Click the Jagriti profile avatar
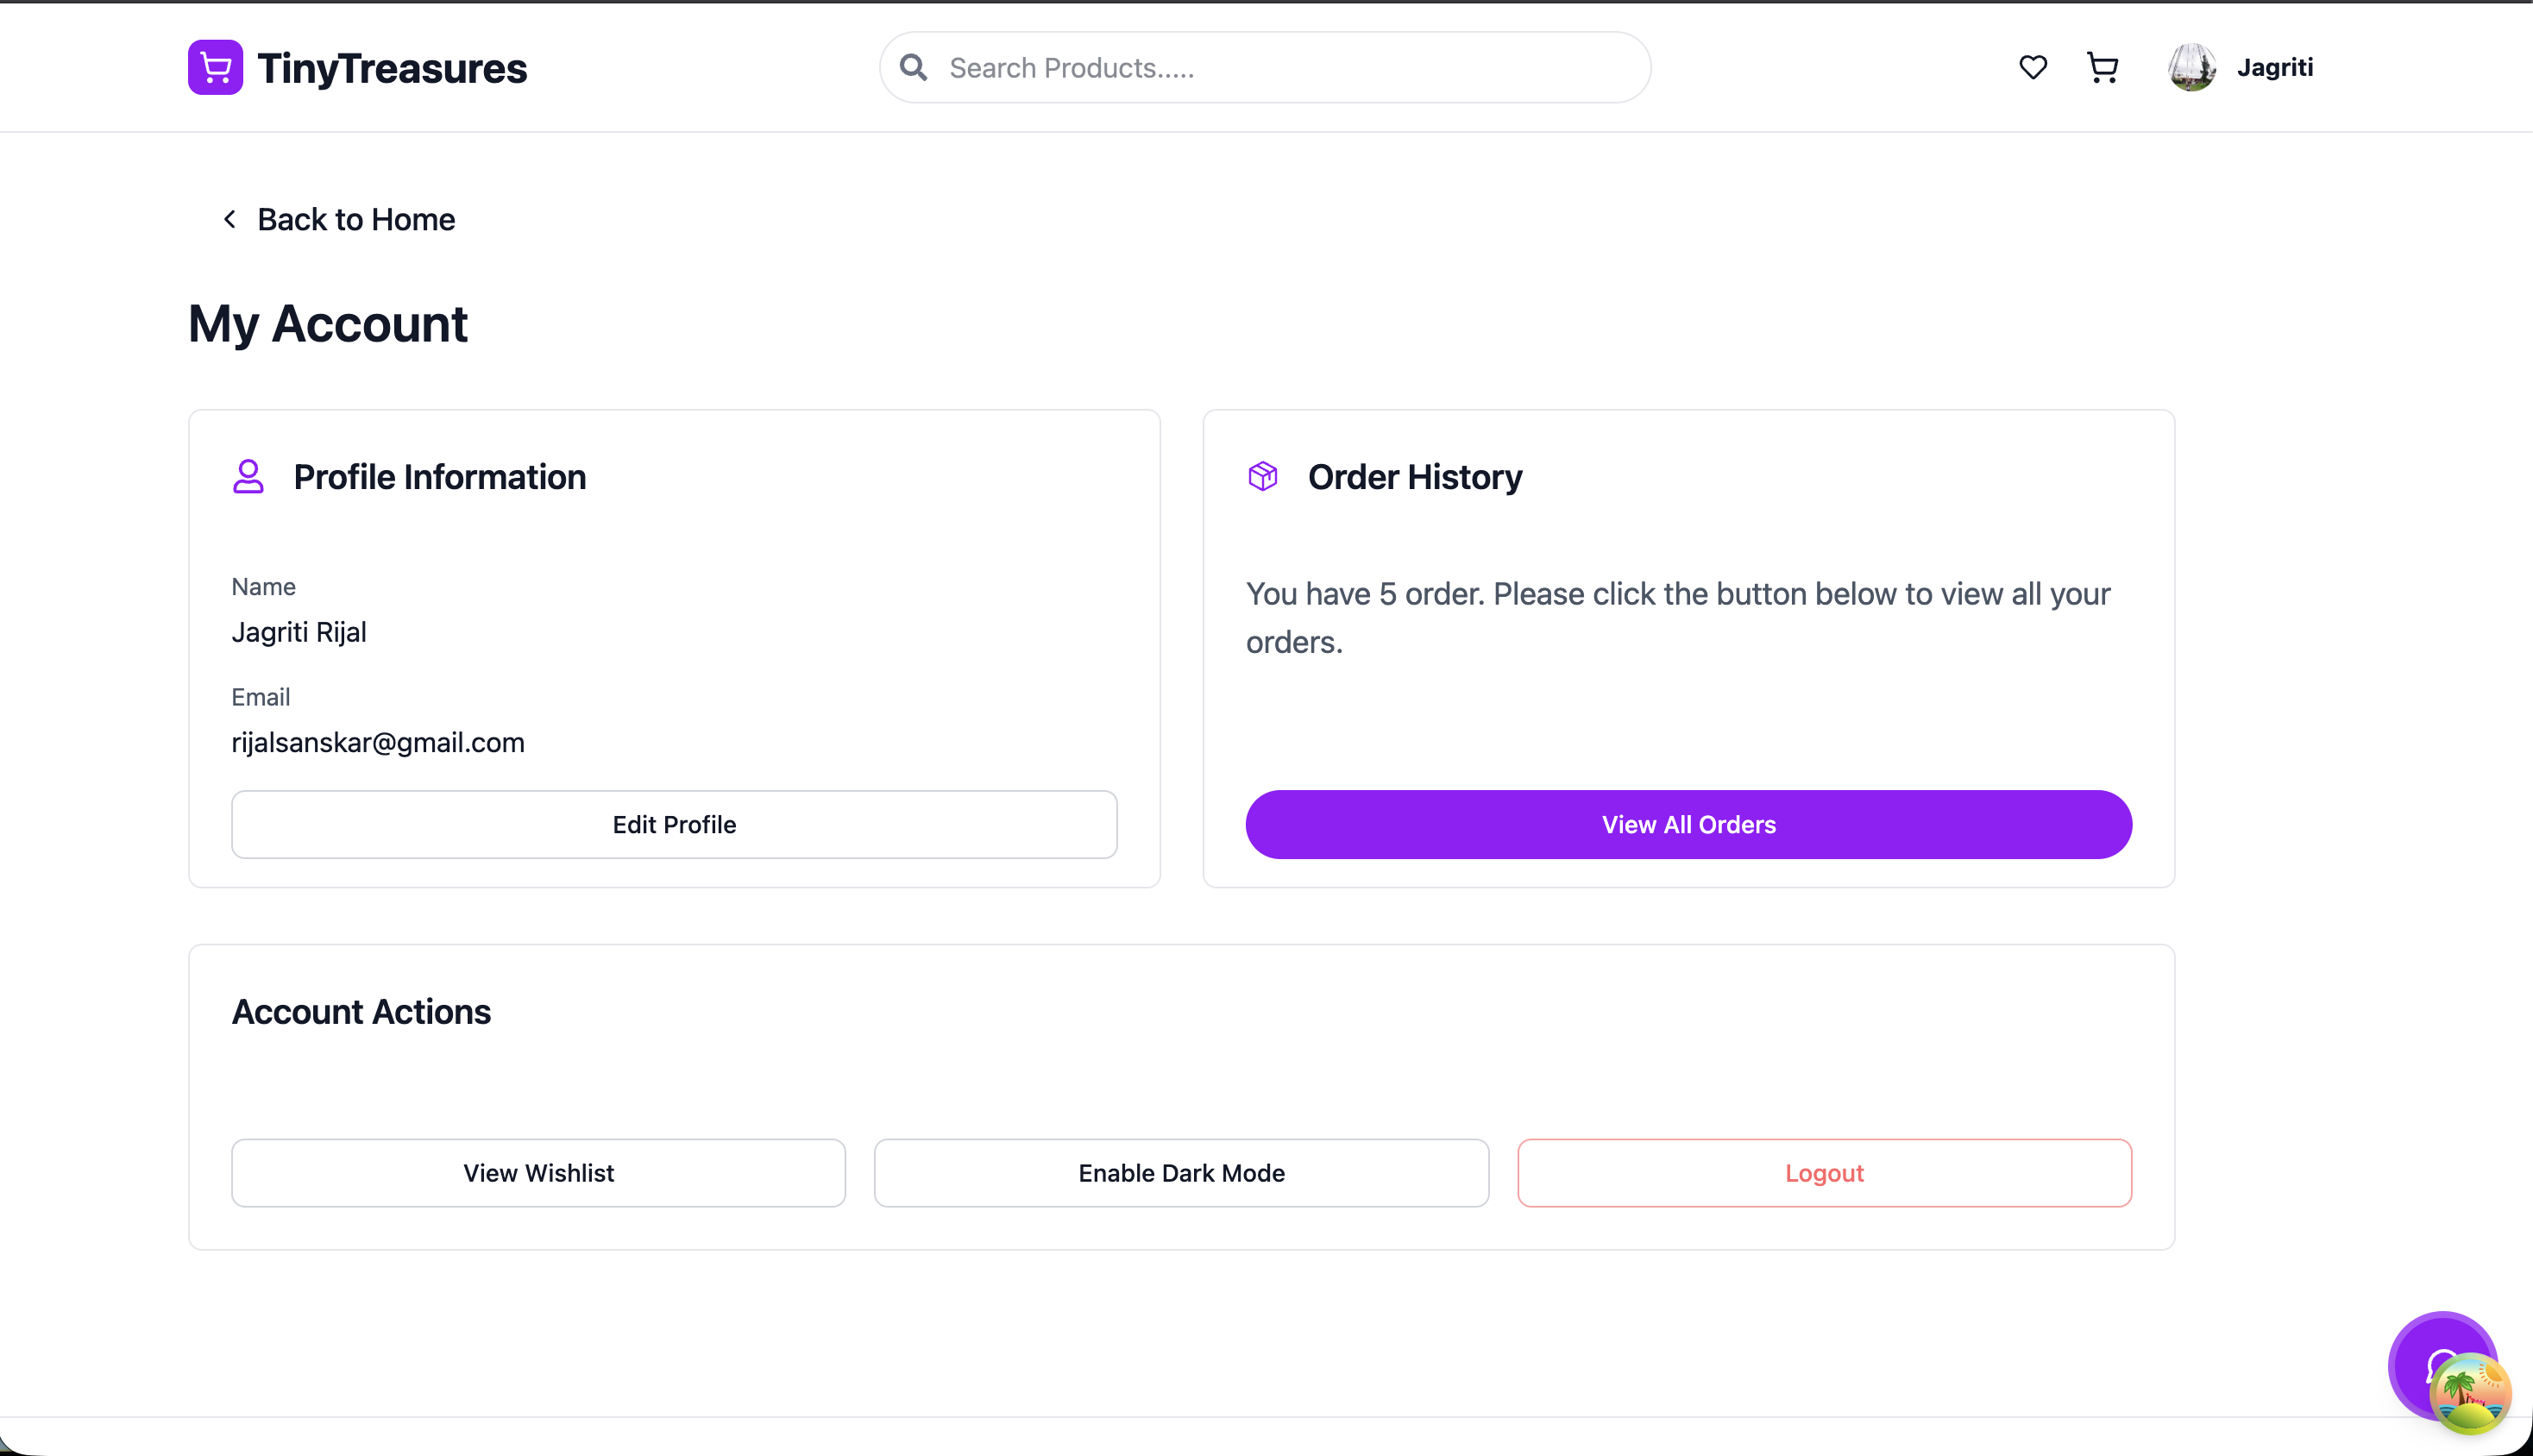The height and width of the screenshot is (1456, 2533). tap(2191, 67)
